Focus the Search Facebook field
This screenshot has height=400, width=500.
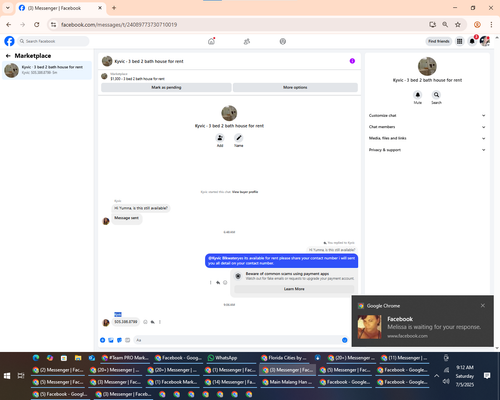coord(53,41)
